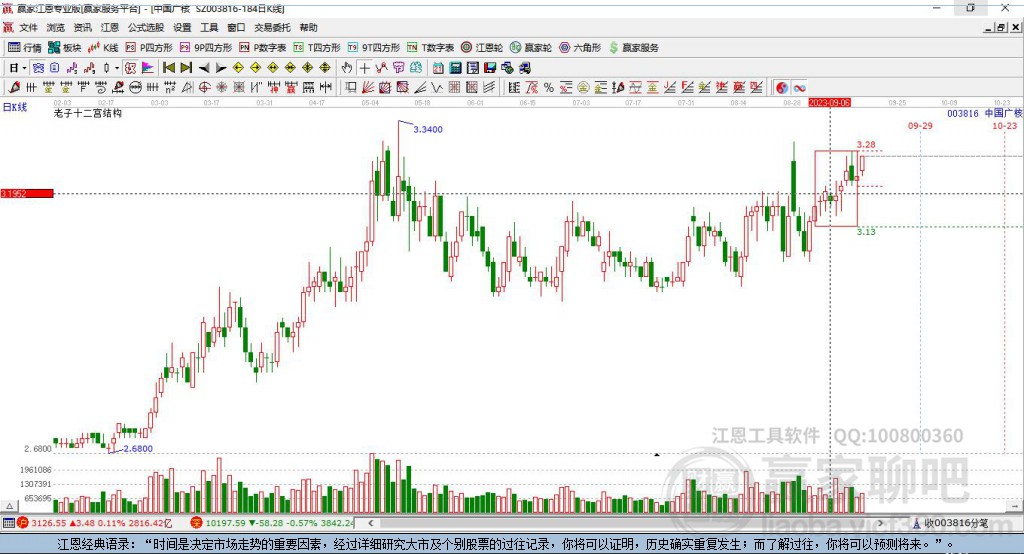Jump to the last bar icon
This screenshot has height=554, width=1024.
click(186, 68)
